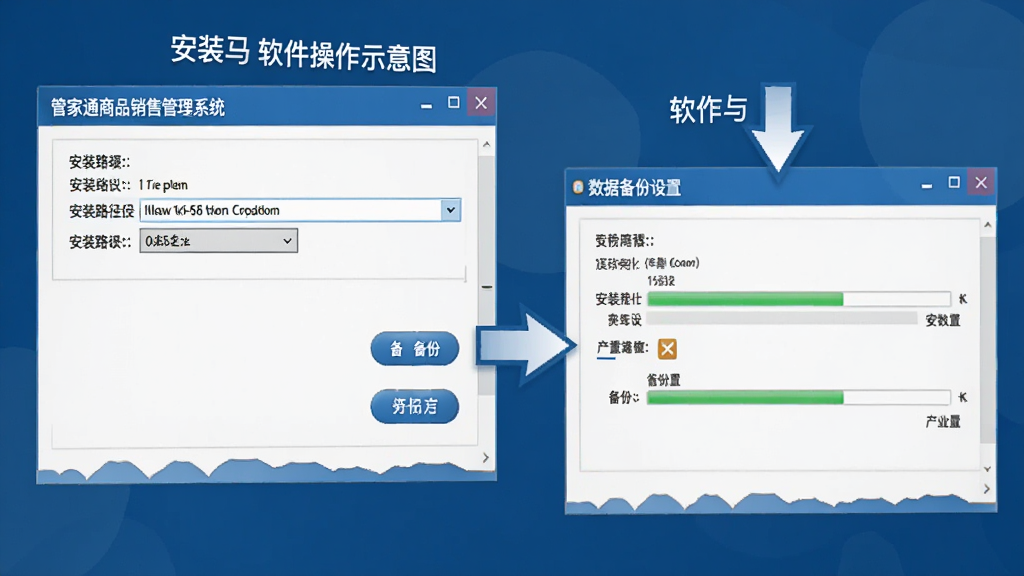Close the 数据备份设置 window

point(981,183)
